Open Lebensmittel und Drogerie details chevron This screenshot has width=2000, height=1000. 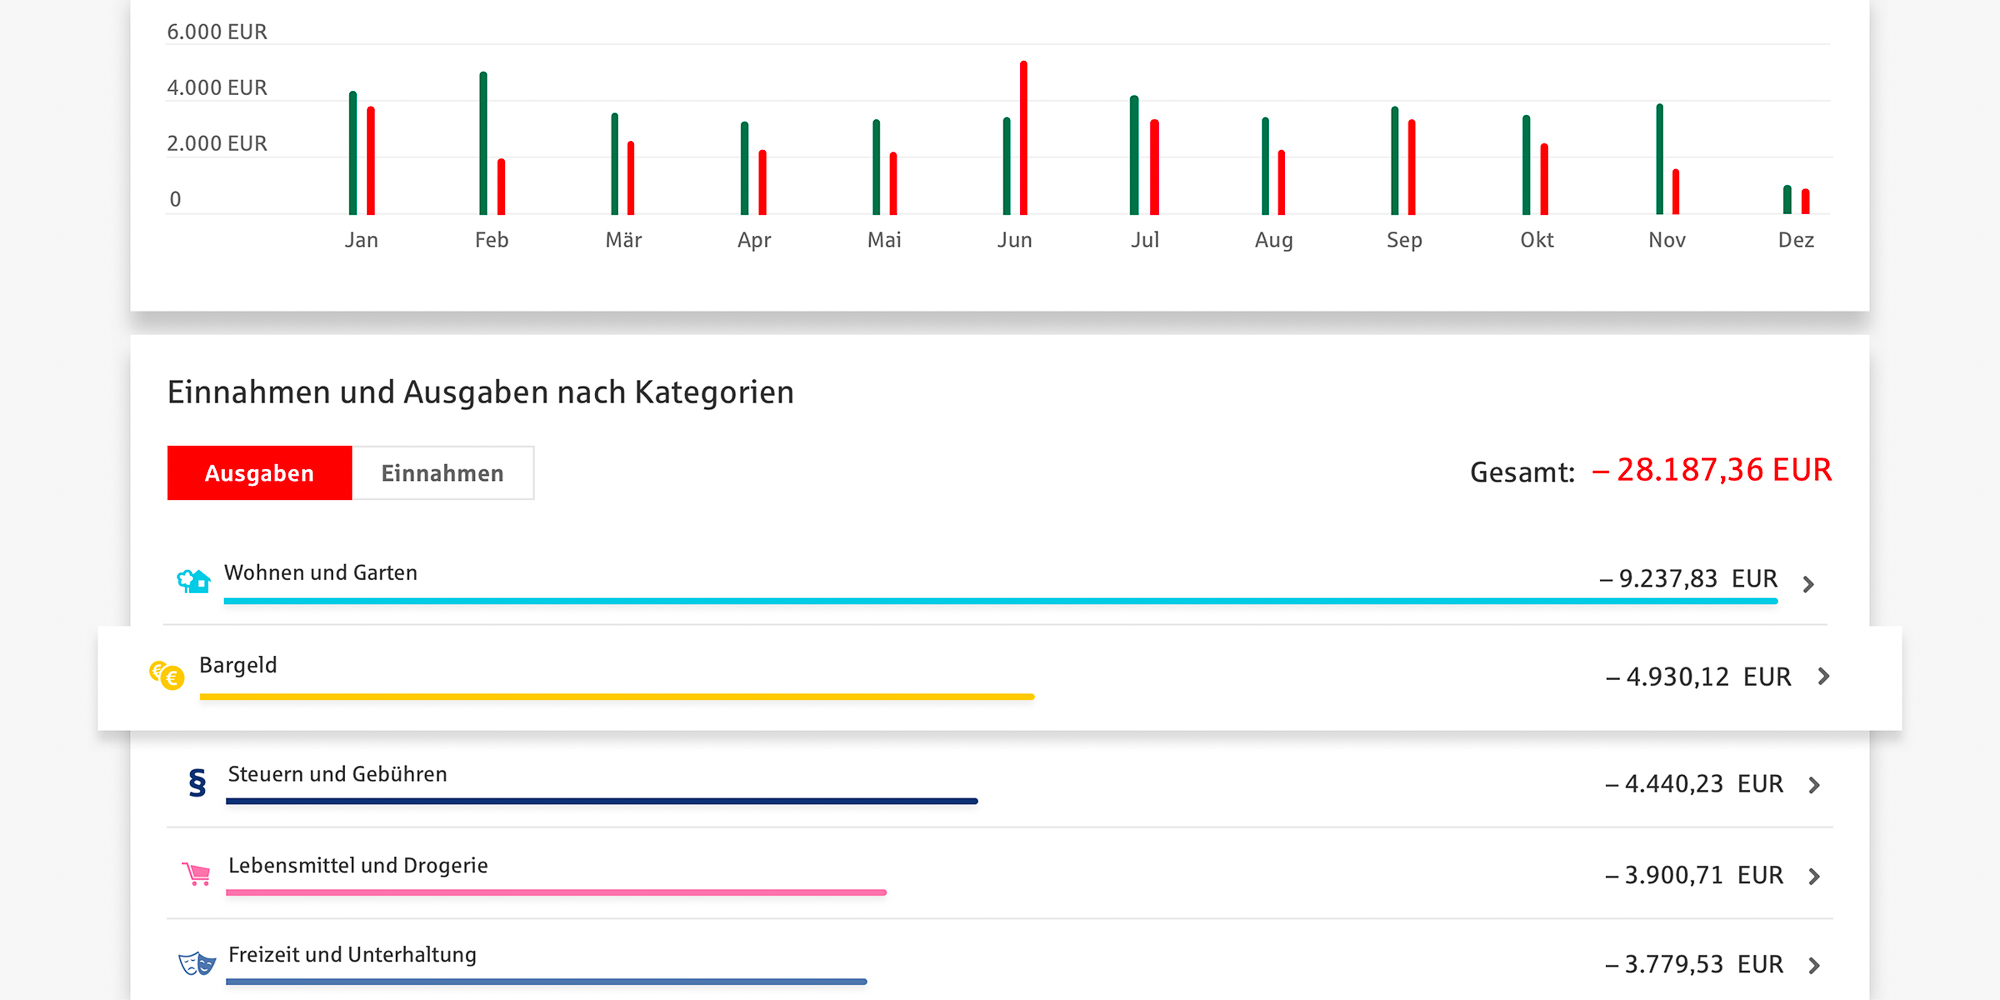(1815, 877)
